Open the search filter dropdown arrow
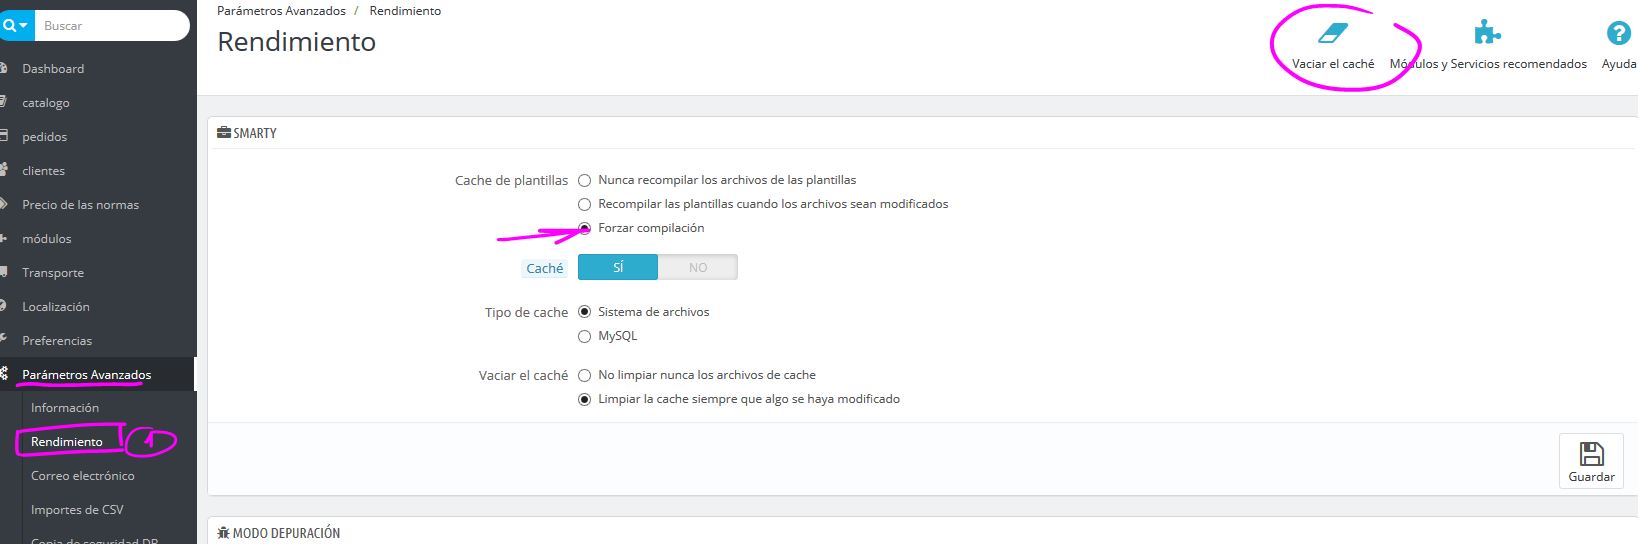 coord(23,26)
